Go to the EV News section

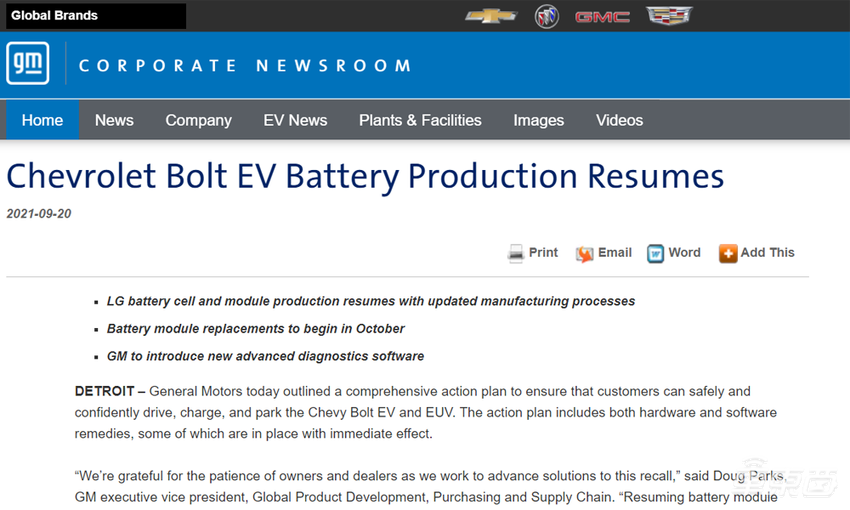coord(295,120)
